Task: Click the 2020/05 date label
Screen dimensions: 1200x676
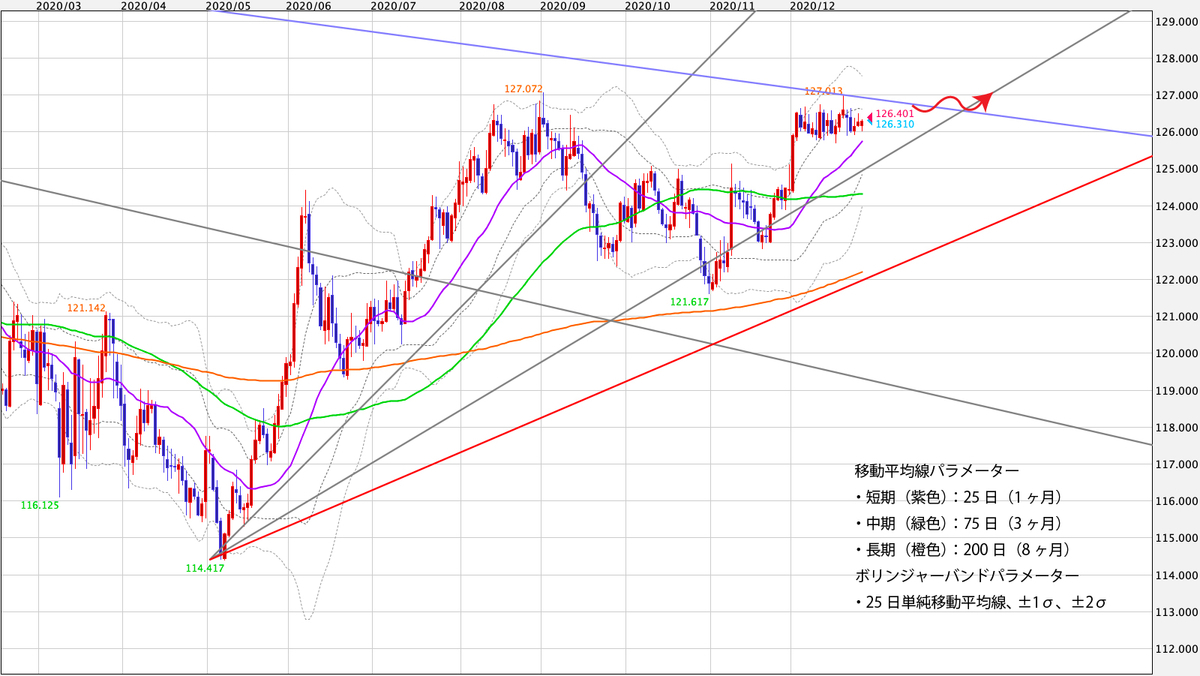Action: [x=226, y=6]
